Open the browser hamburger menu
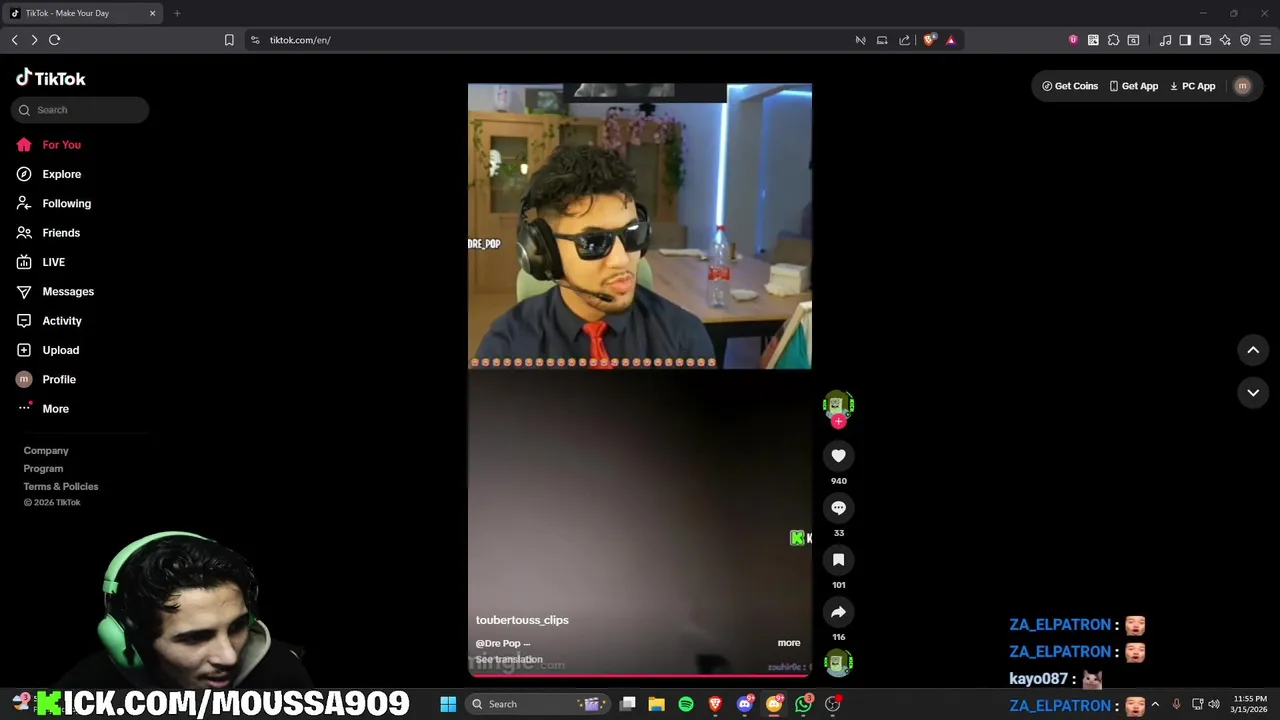The image size is (1280, 720). 1265,40
